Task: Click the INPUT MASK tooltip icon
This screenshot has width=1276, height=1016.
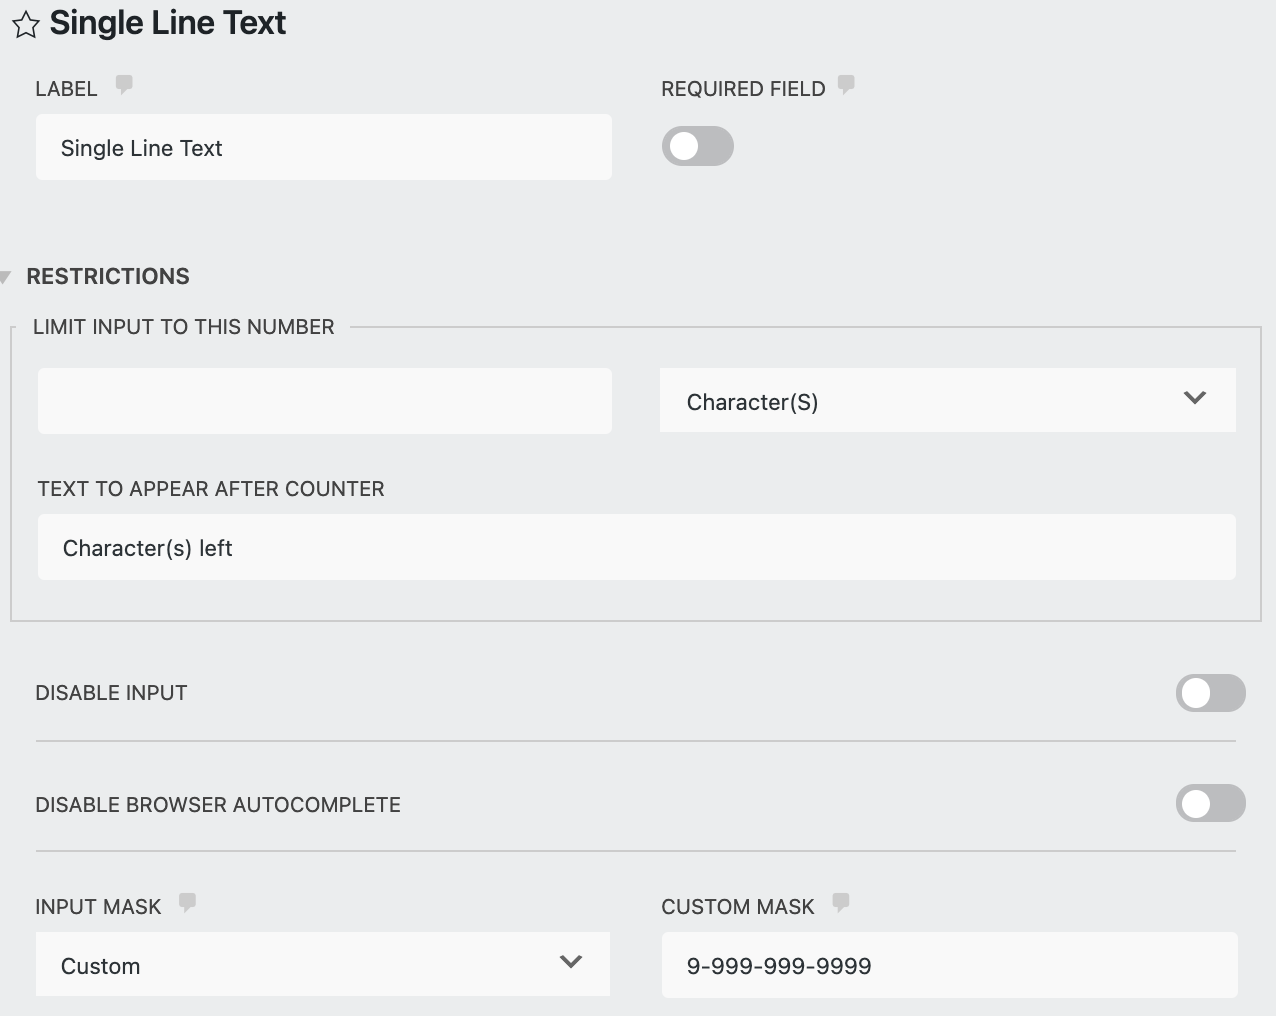Action: coord(188,902)
